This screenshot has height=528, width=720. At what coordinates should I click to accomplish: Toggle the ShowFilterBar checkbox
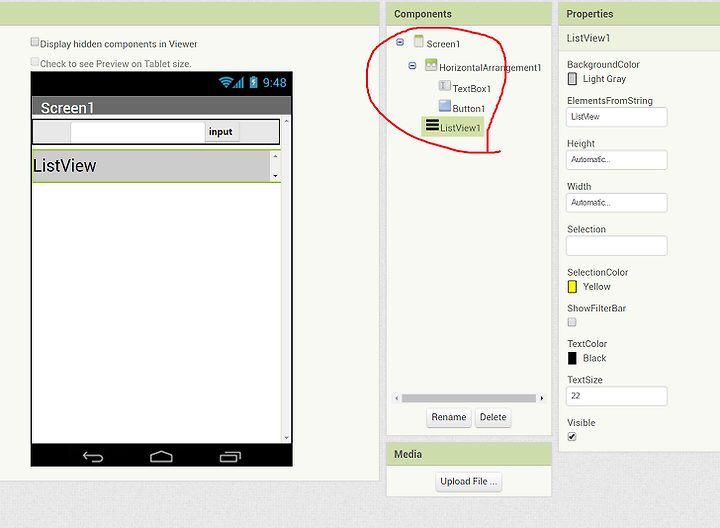click(572, 322)
